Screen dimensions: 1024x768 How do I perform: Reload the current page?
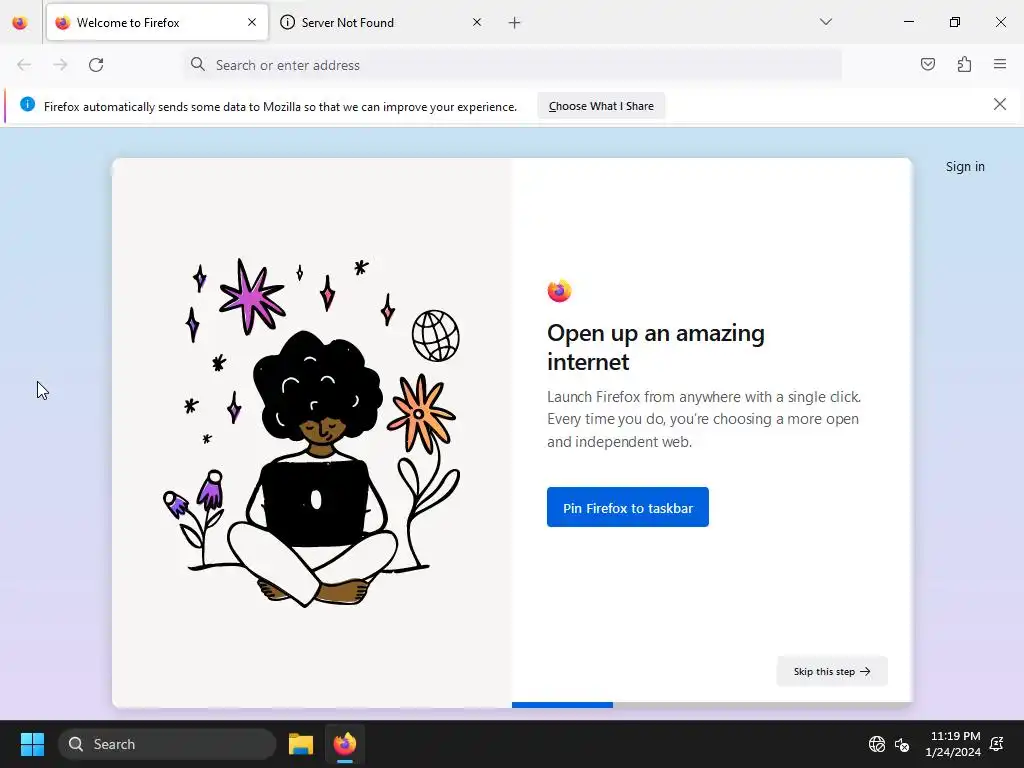[96, 65]
